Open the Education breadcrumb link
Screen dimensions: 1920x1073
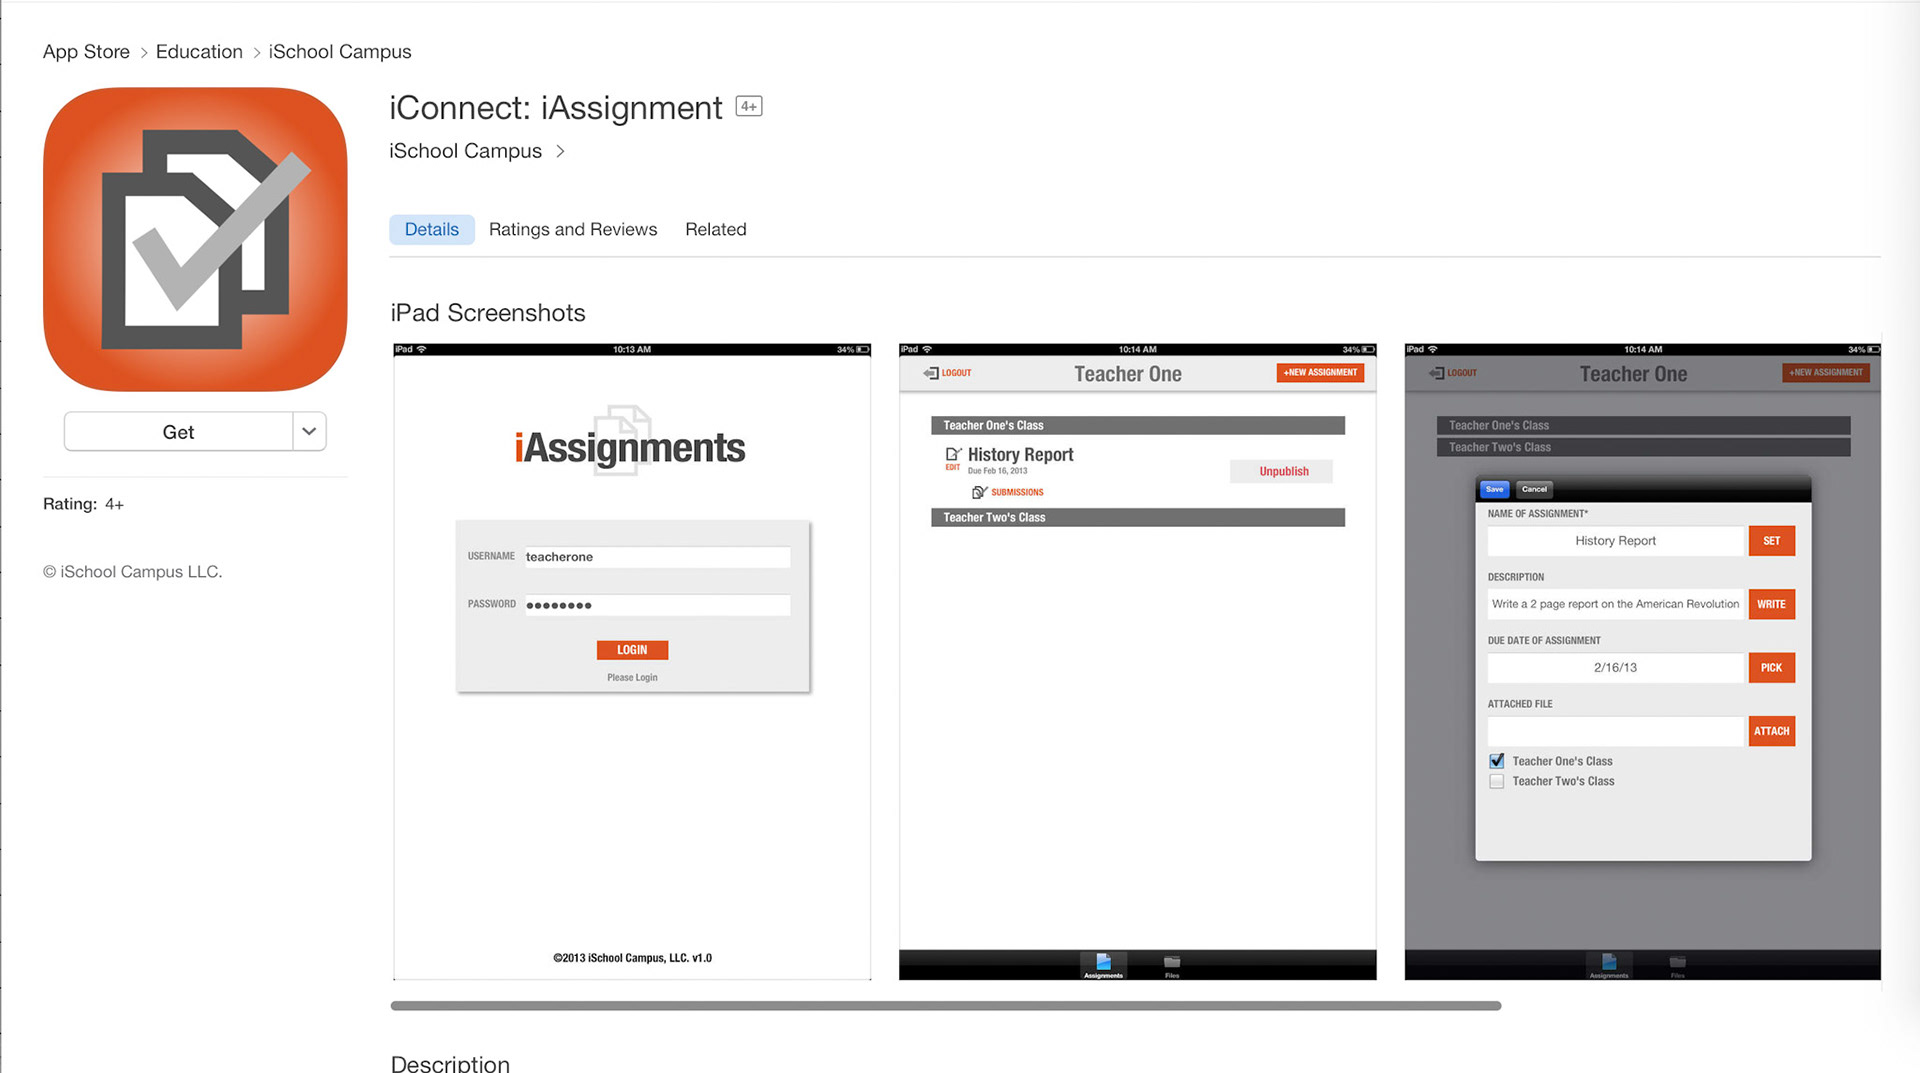coord(199,51)
